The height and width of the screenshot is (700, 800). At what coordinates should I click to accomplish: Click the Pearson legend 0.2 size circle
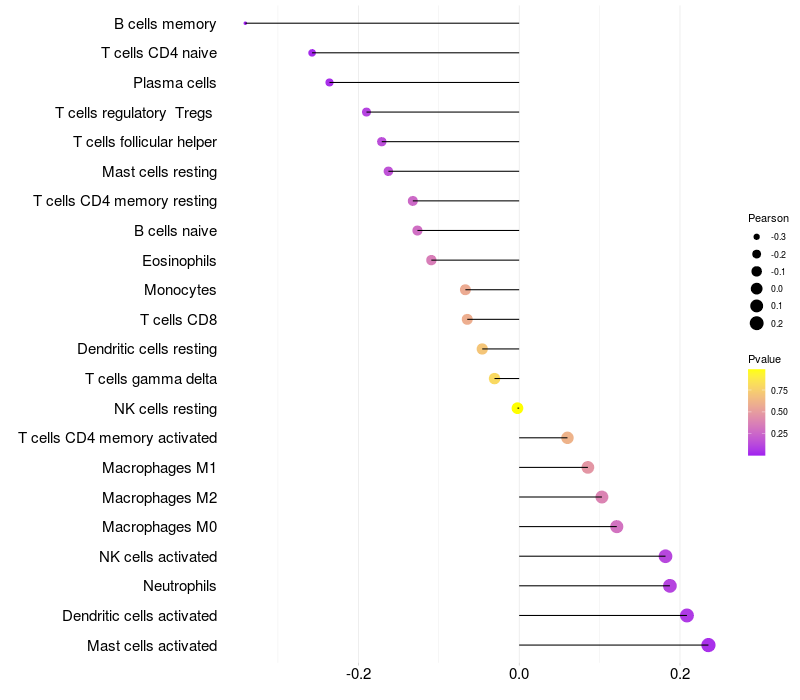coord(757,323)
